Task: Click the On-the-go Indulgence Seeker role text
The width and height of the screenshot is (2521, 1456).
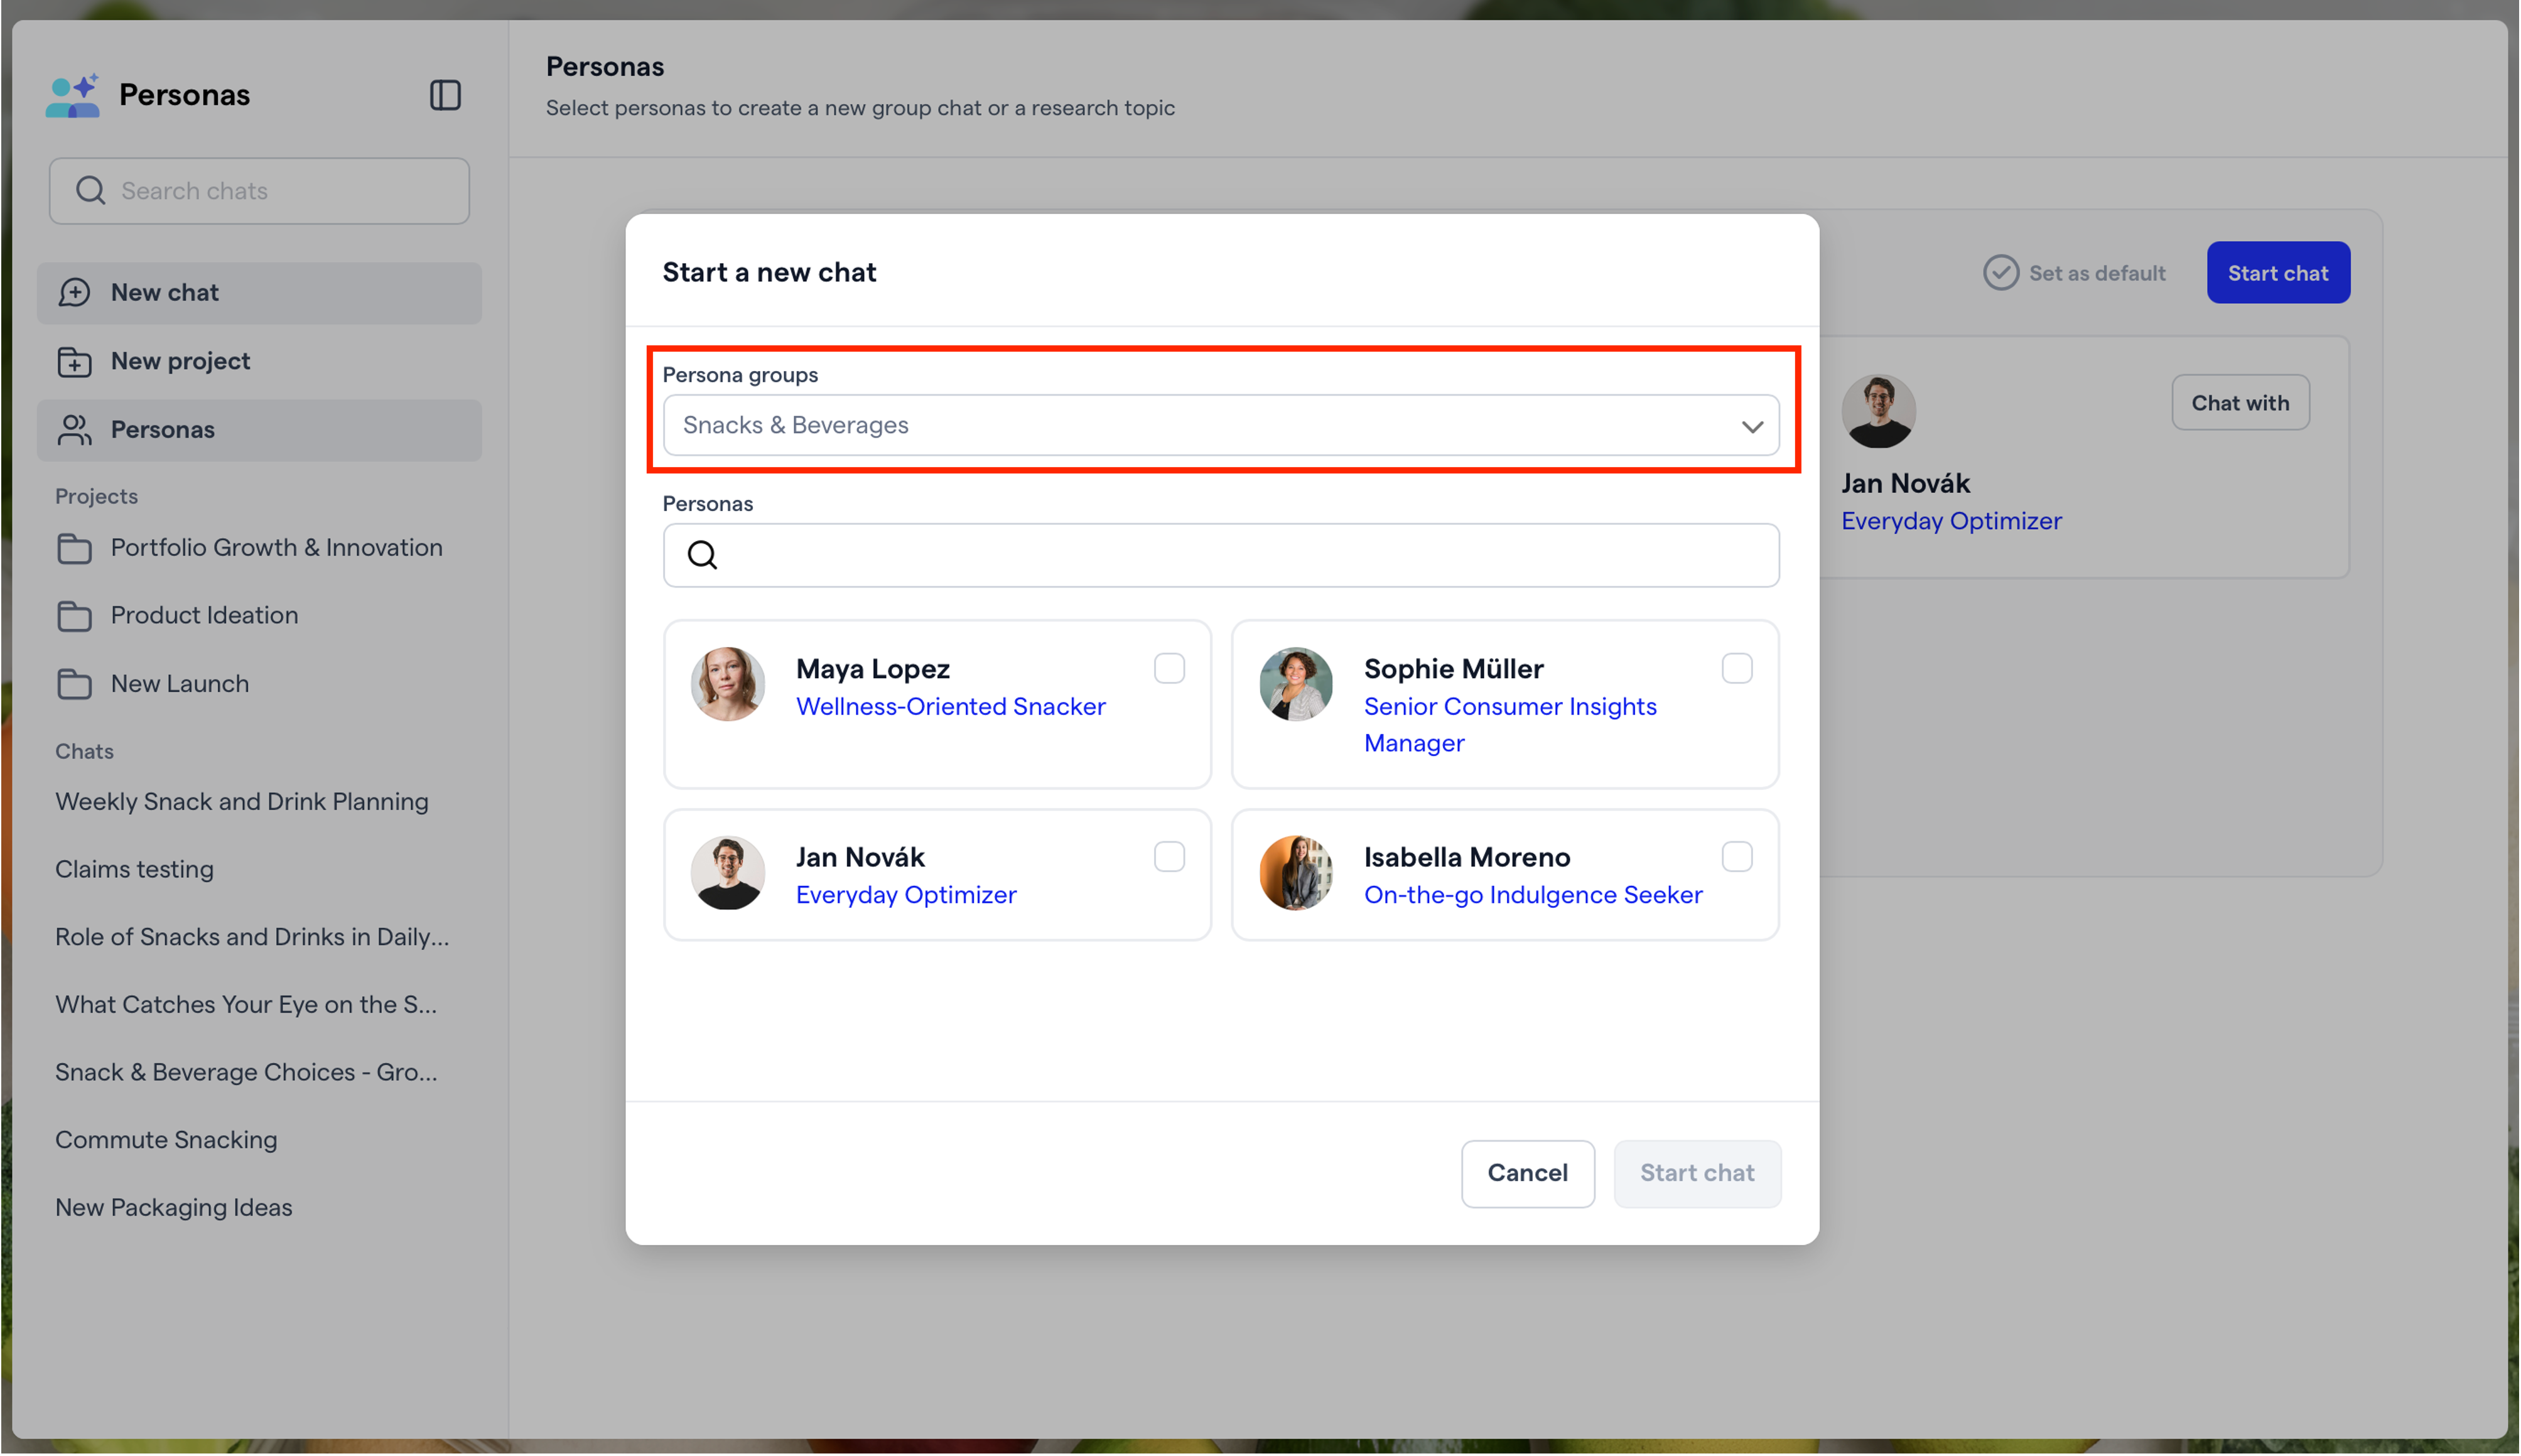Action: tap(1533, 895)
